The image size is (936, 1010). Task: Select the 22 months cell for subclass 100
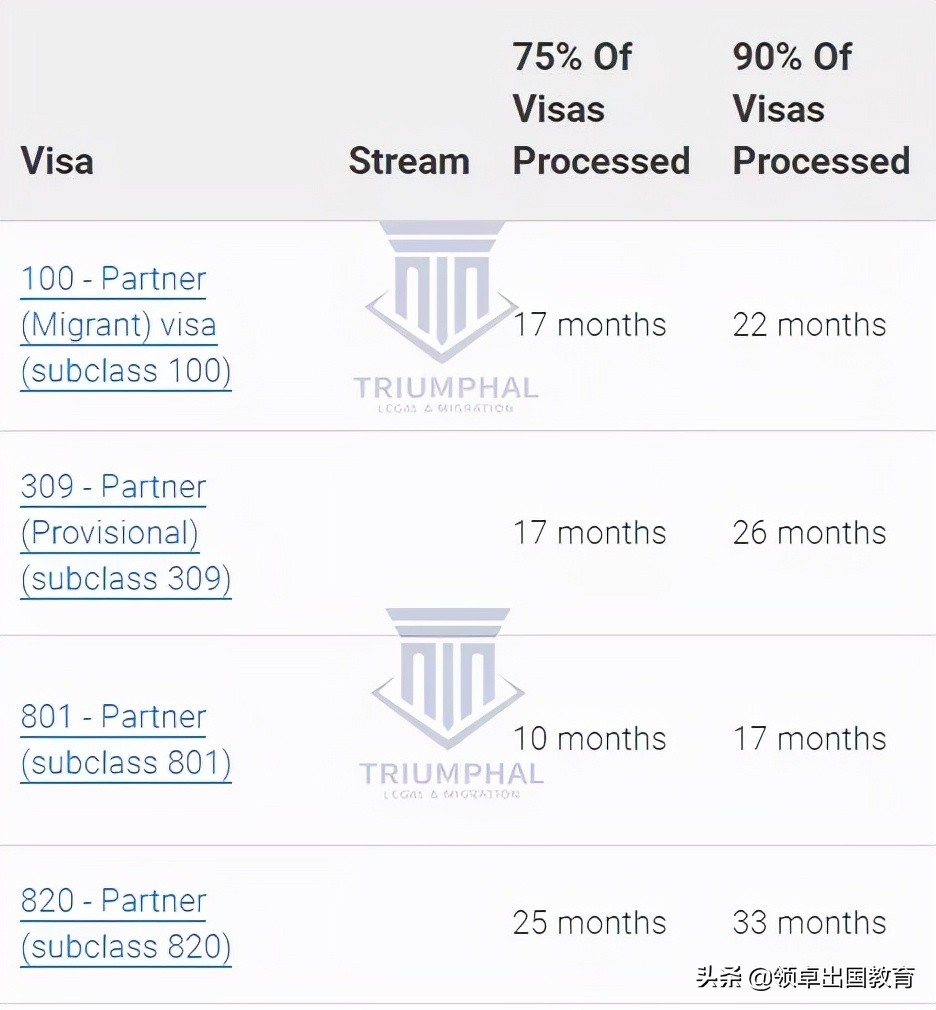810,325
